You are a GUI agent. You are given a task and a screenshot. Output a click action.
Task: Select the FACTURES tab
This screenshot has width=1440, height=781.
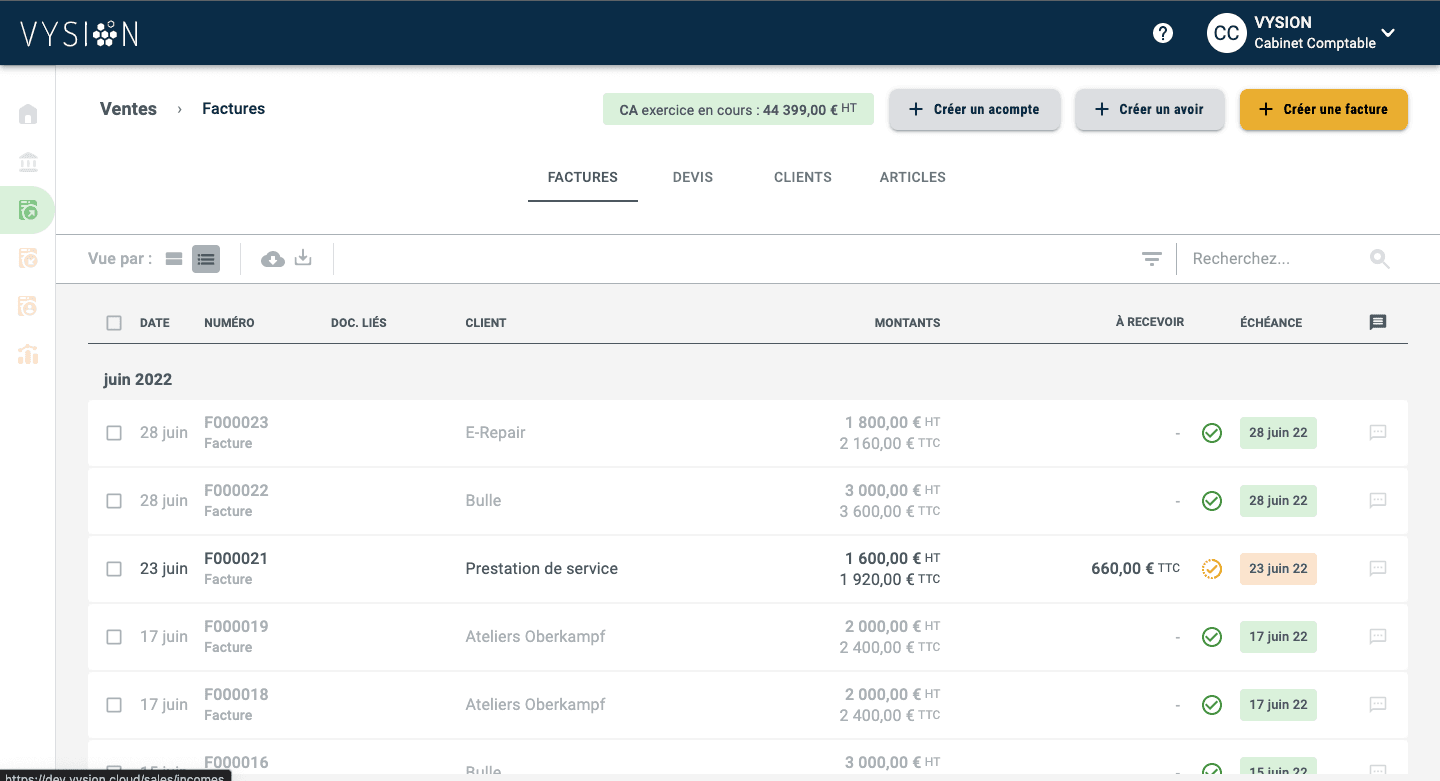(x=583, y=177)
